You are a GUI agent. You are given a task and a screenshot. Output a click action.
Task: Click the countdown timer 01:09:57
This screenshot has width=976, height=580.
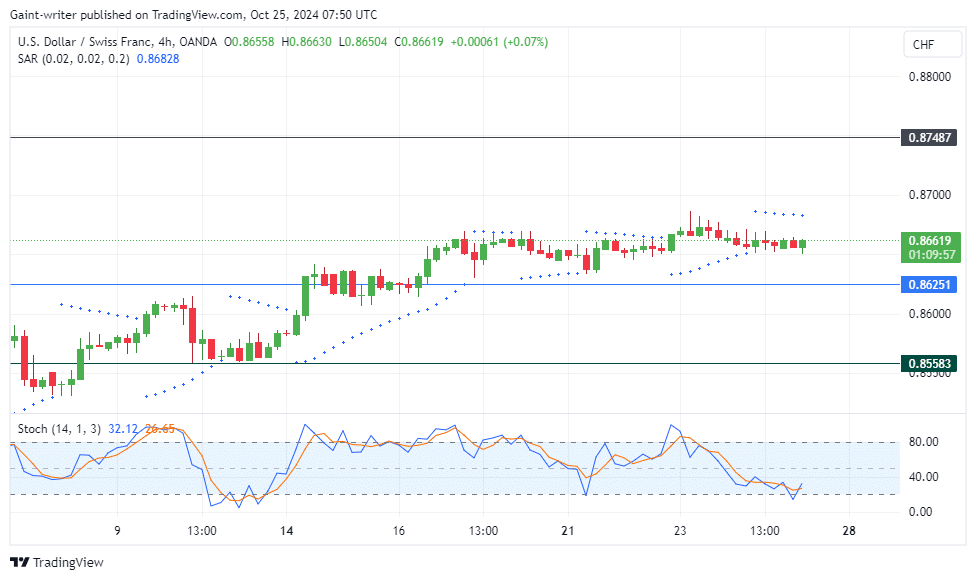[x=930, y=255]
